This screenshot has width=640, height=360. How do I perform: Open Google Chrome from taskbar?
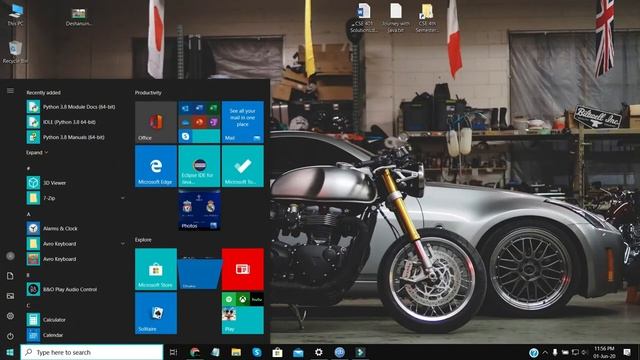pos(195,352)
